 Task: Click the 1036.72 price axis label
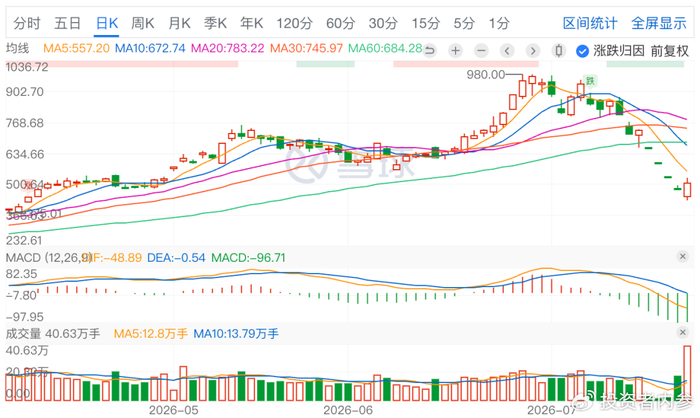pos(27,67)
